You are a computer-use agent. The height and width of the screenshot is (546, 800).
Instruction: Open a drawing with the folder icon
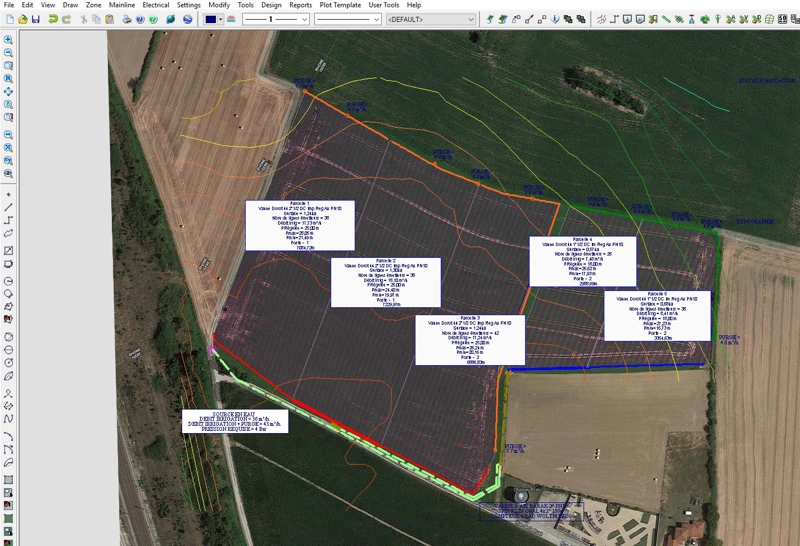click(x=22, y=19)
